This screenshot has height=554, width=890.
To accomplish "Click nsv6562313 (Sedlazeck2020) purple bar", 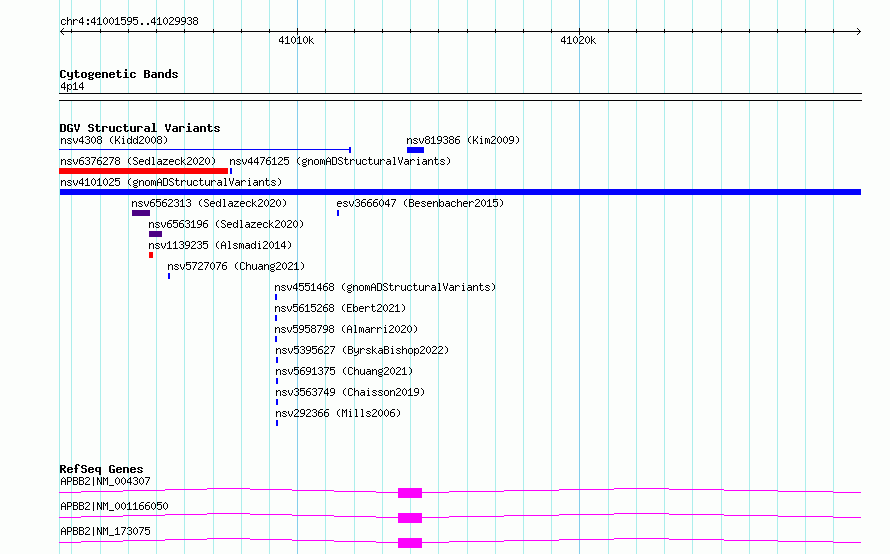I will [141, 213].
